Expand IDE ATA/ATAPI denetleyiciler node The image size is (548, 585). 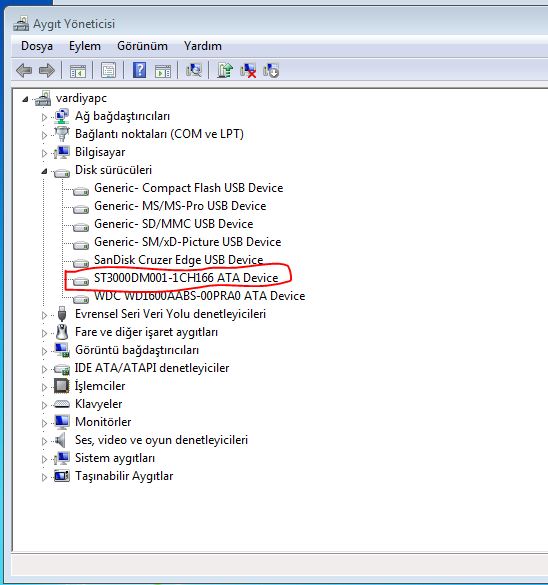coord(44,369)
